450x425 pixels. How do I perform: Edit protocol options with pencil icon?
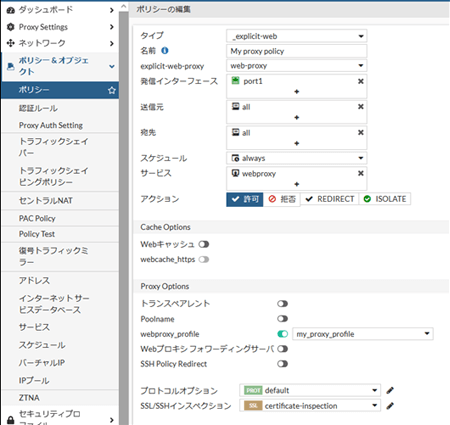(x=390, y=390)
